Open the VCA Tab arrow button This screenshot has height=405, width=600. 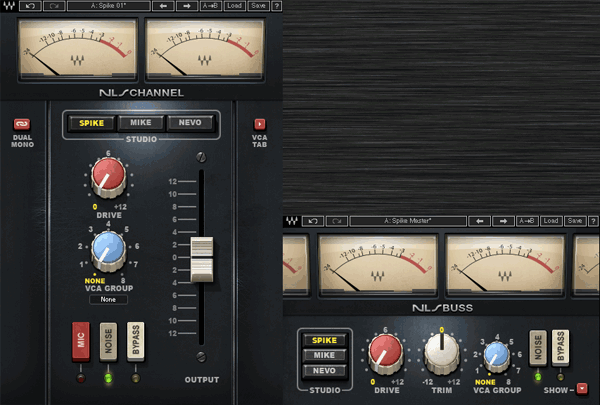259,124
